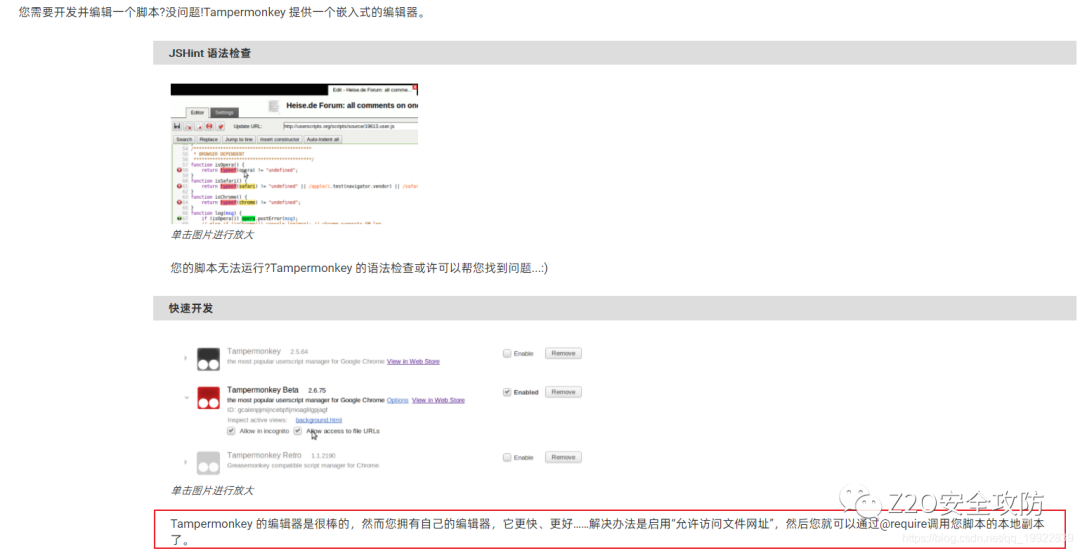1080x551 pixels.
Task: Click the paragraph starting Tampermonkey 的编辑器是很棒的
Action: point(607,531)
